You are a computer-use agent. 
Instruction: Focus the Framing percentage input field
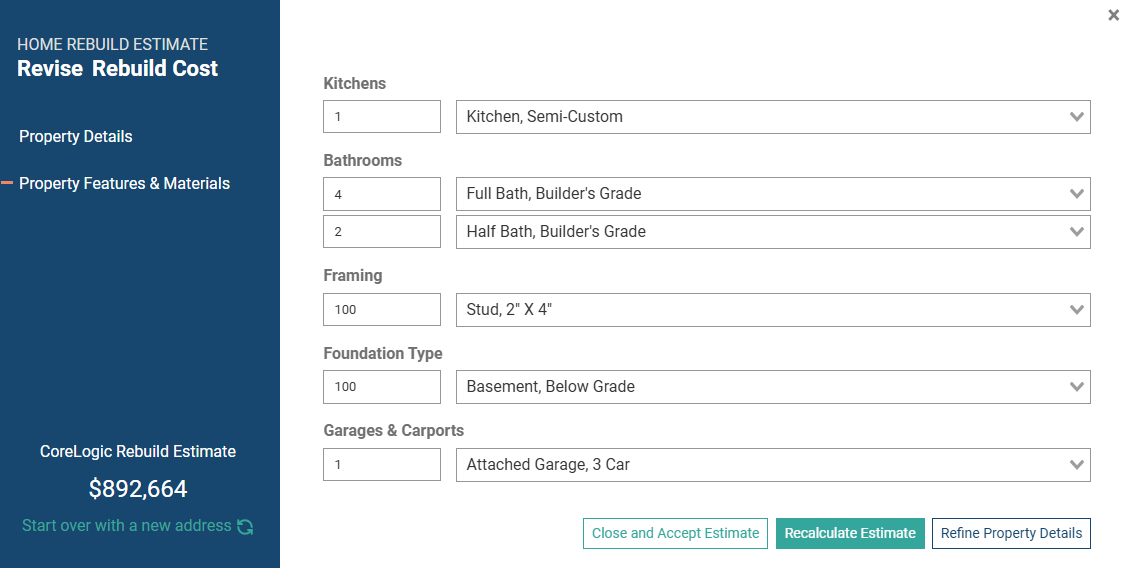pyautogui.click(x=382, y=310)
